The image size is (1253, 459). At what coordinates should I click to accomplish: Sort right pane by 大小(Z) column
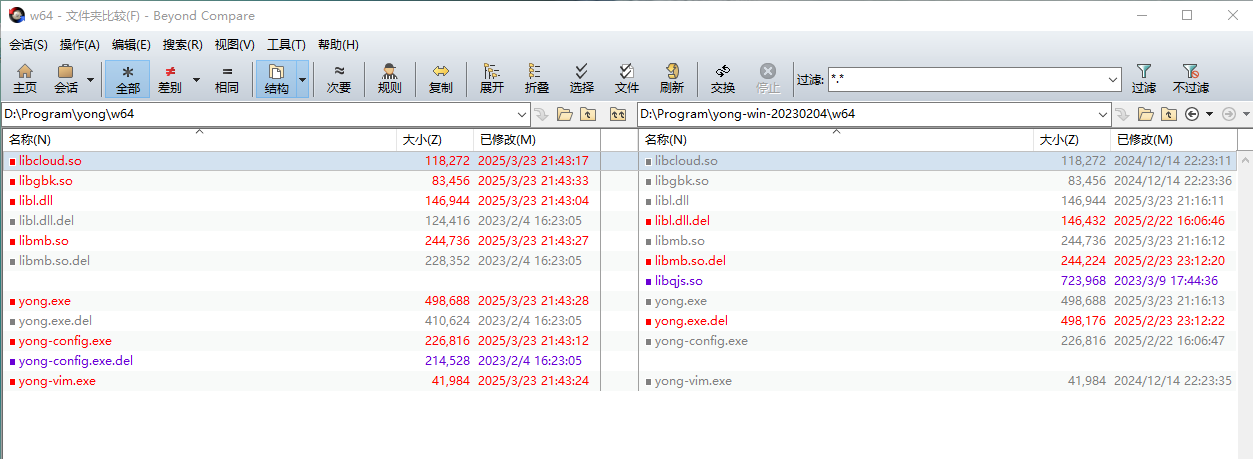1072,140
